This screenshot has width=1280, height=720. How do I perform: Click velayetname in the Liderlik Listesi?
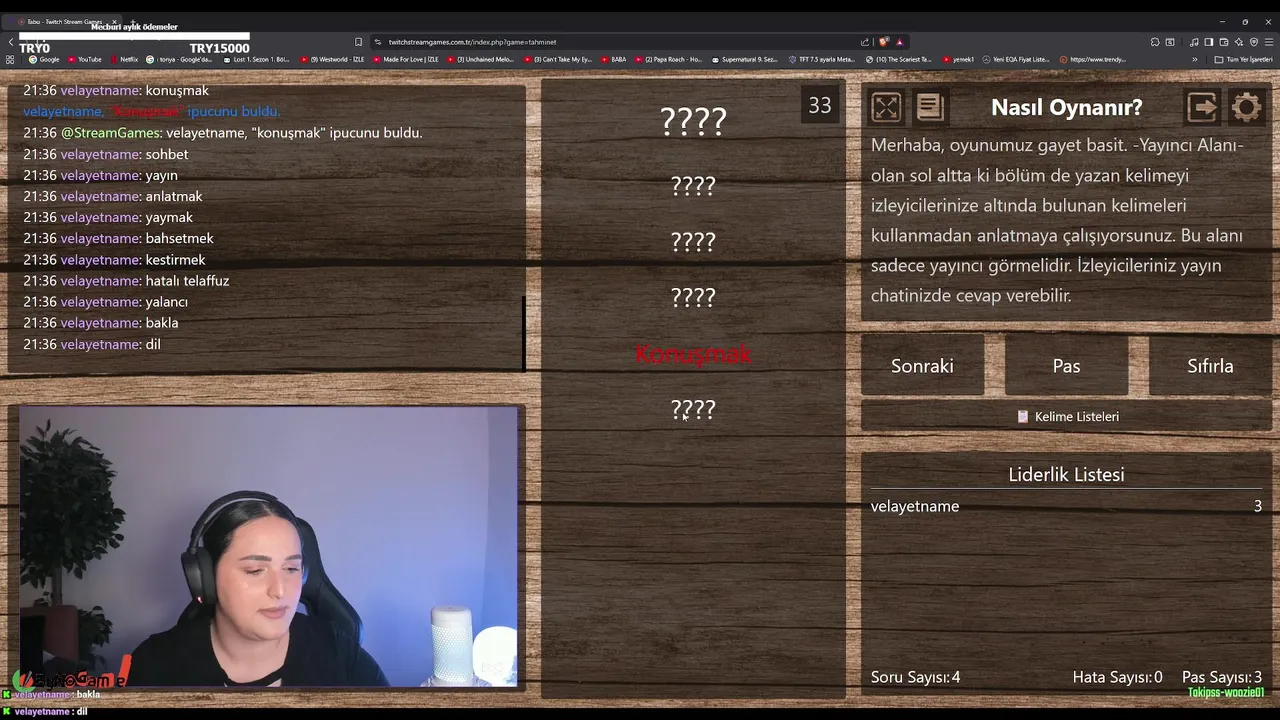click(x=915, y=506)
